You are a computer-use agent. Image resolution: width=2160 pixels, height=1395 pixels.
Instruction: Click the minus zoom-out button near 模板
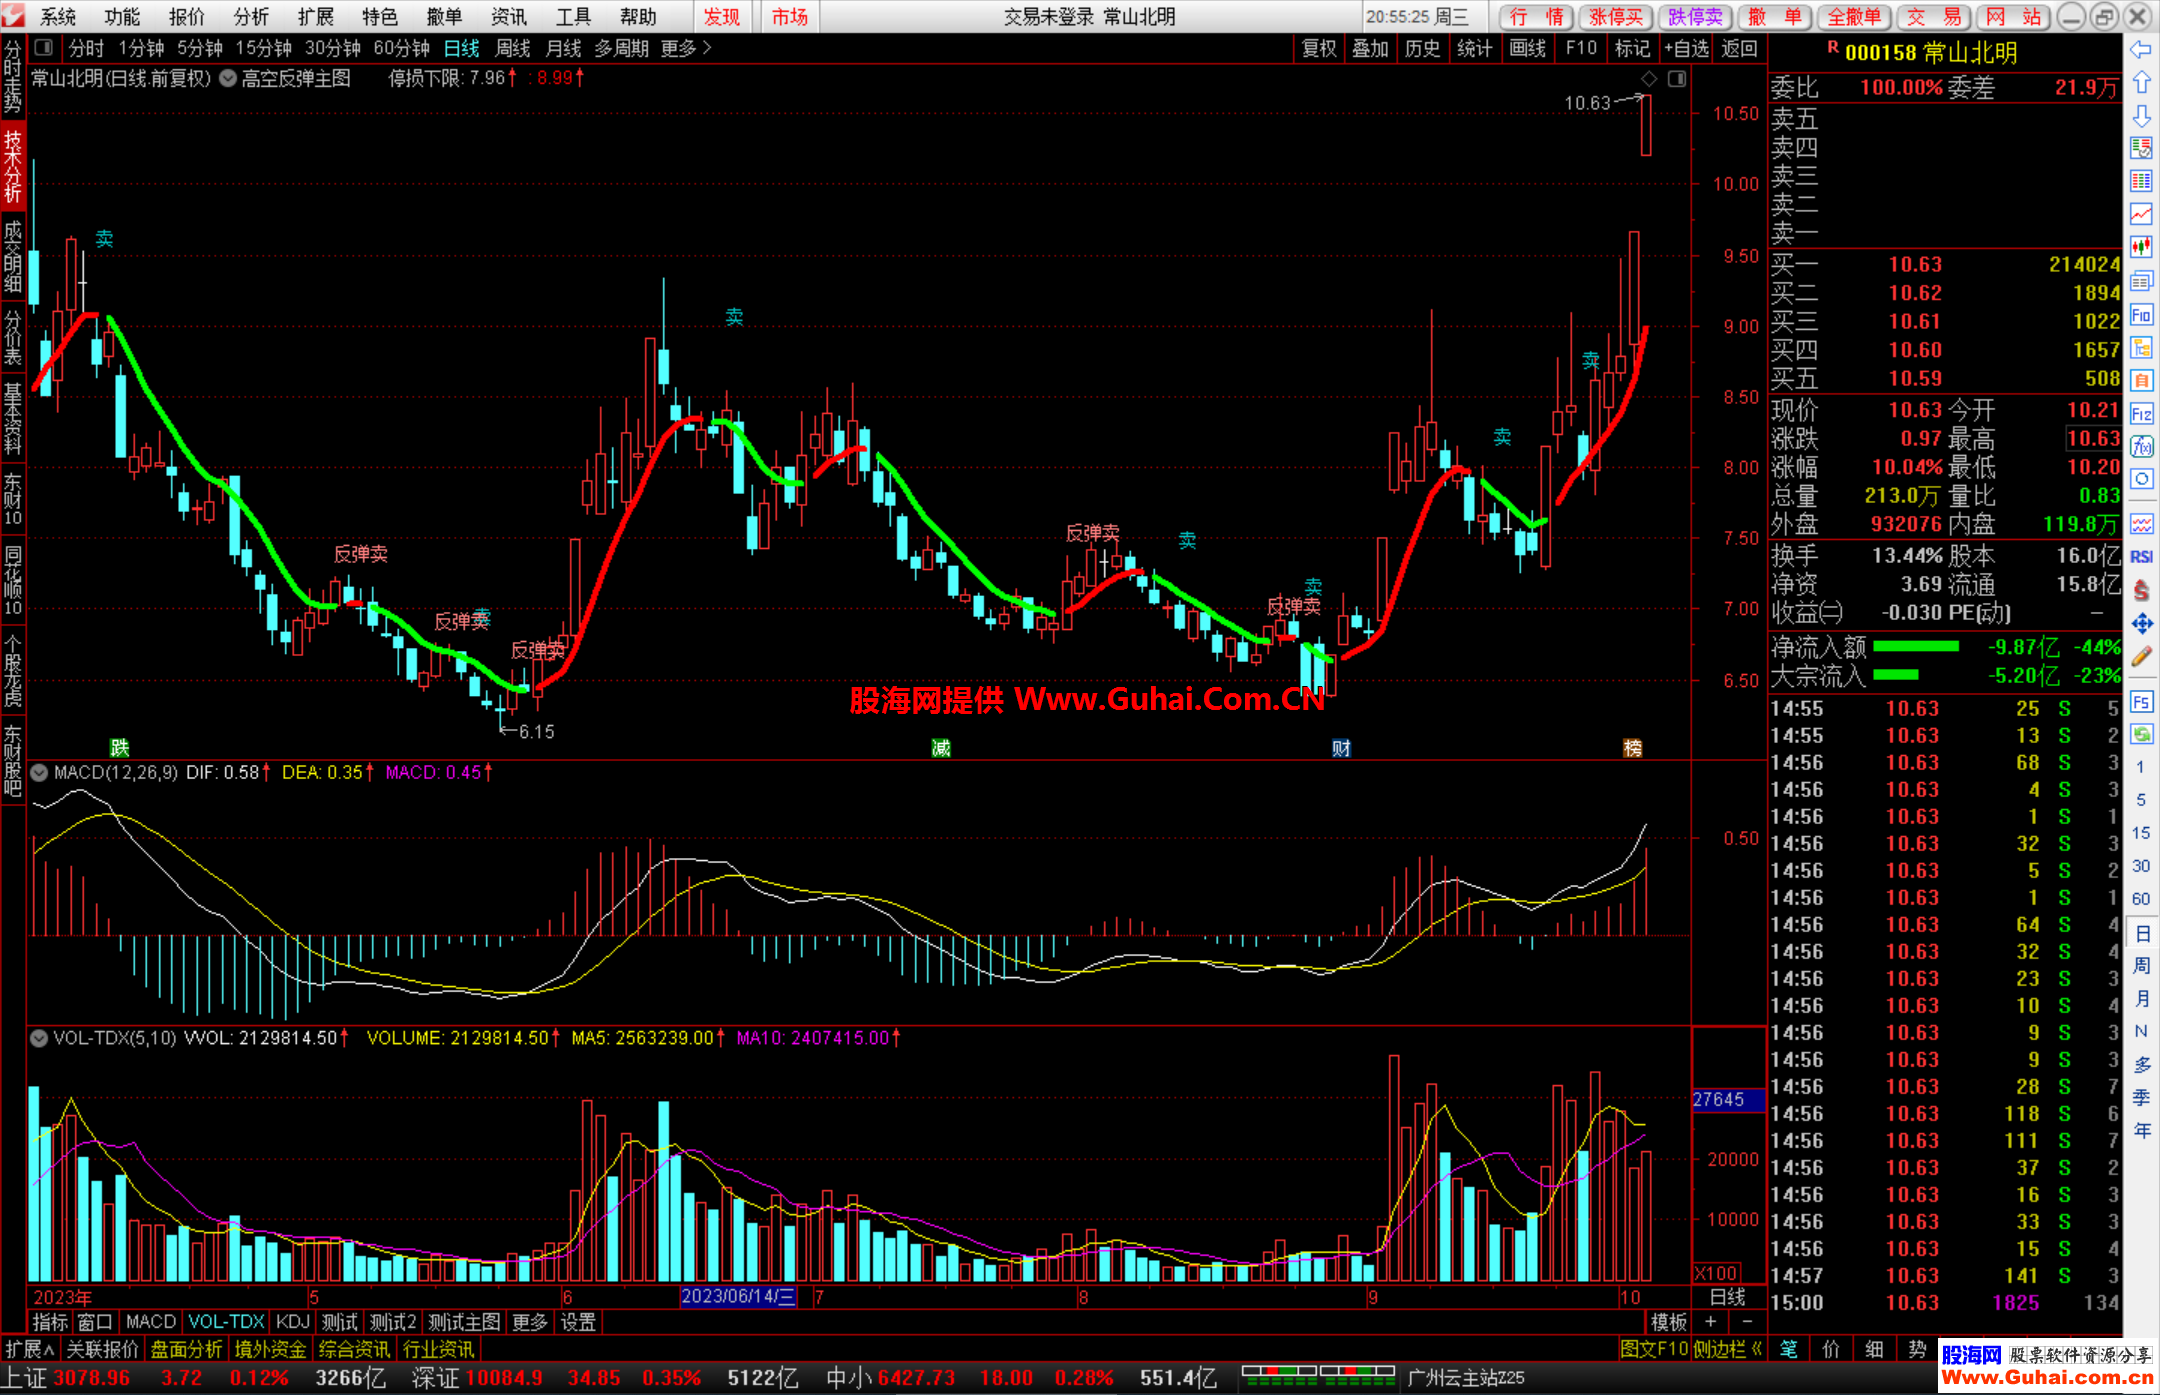coord(1747,1322)
